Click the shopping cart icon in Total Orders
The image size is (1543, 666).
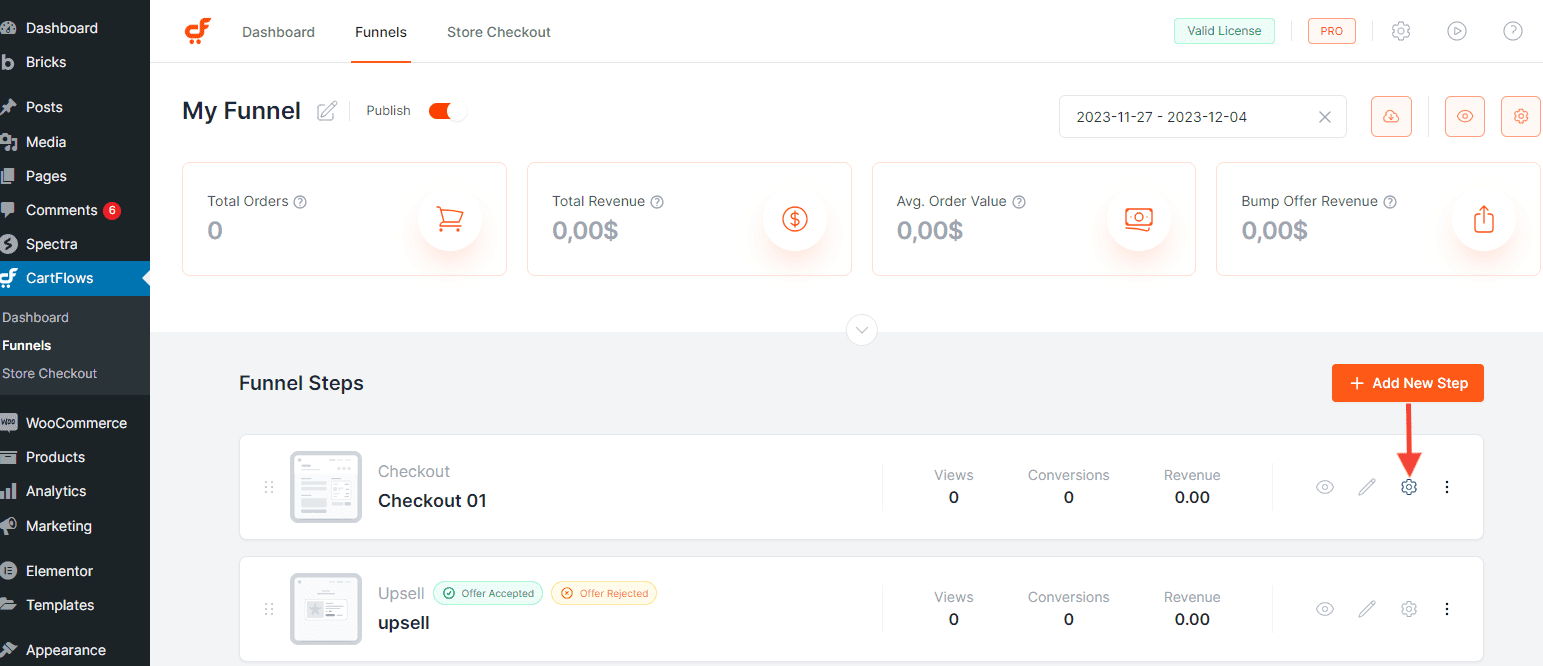[450, 218]
